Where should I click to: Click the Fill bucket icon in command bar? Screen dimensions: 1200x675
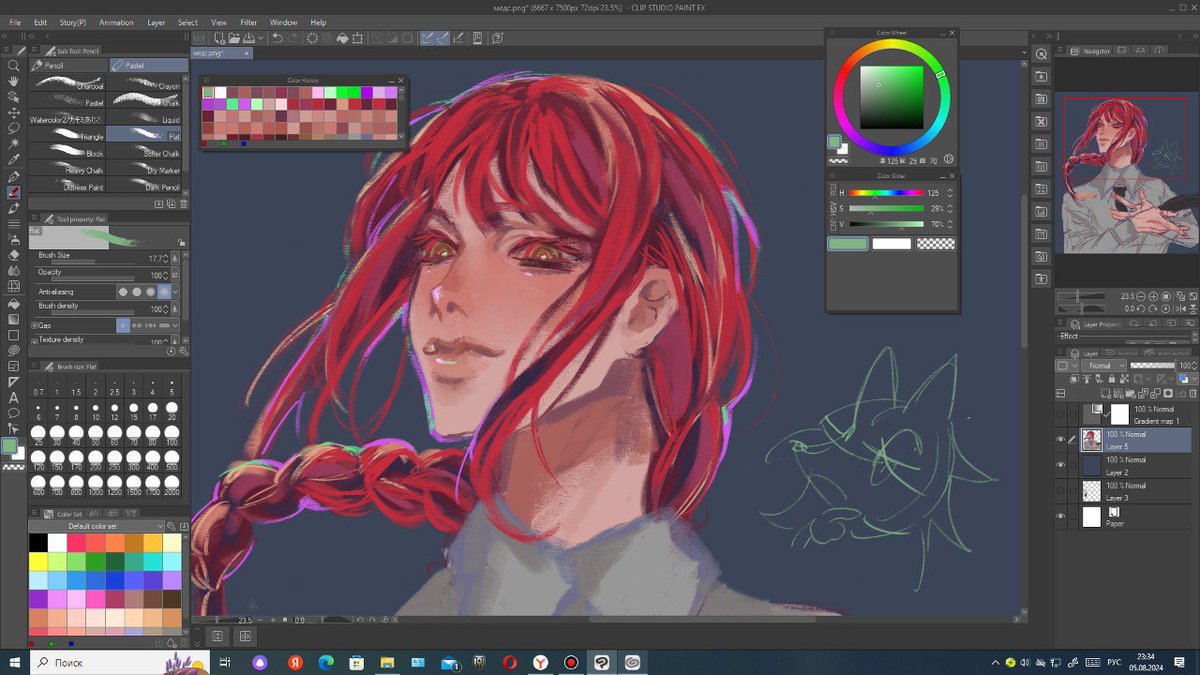pos(343,38)
